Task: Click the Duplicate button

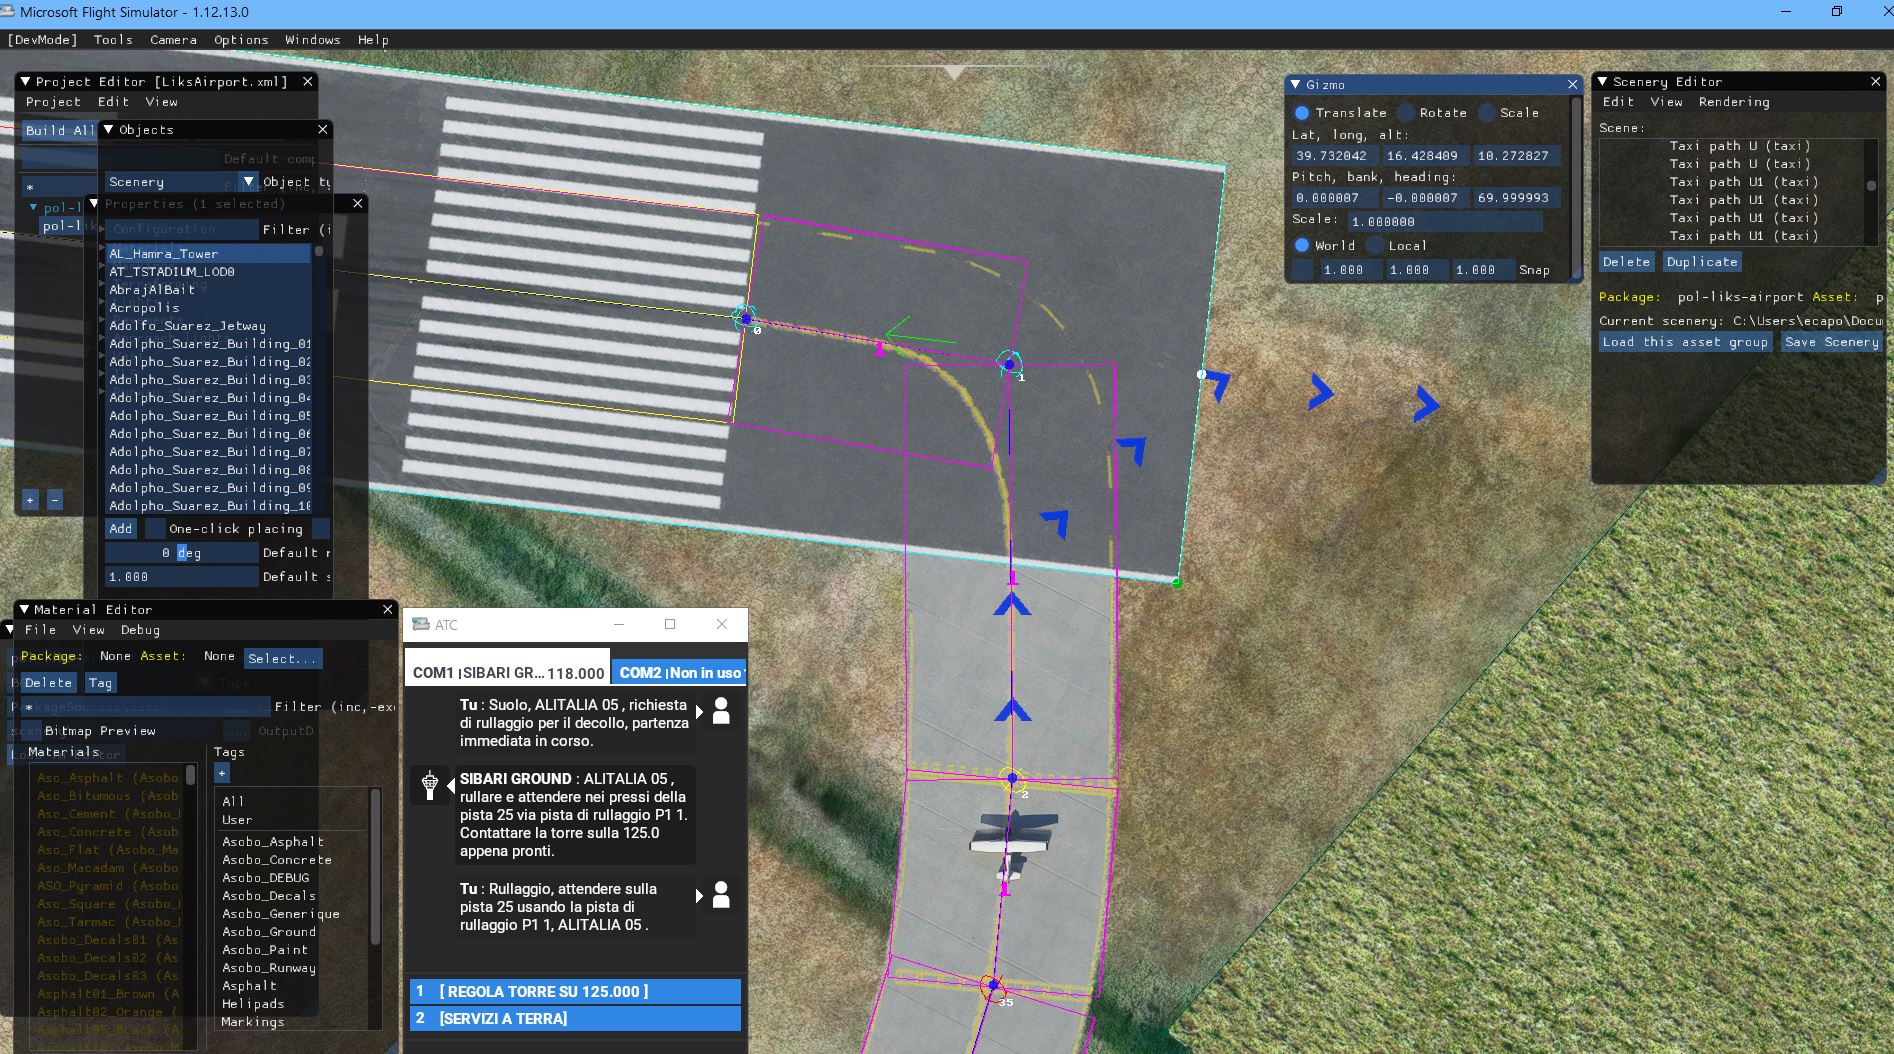Action: [1701, 262]
